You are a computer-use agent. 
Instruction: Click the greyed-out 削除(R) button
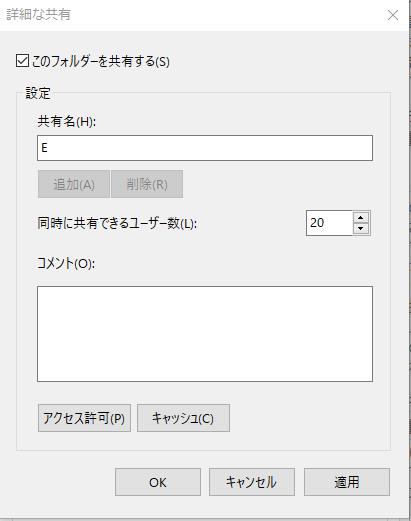pos(147,184)
